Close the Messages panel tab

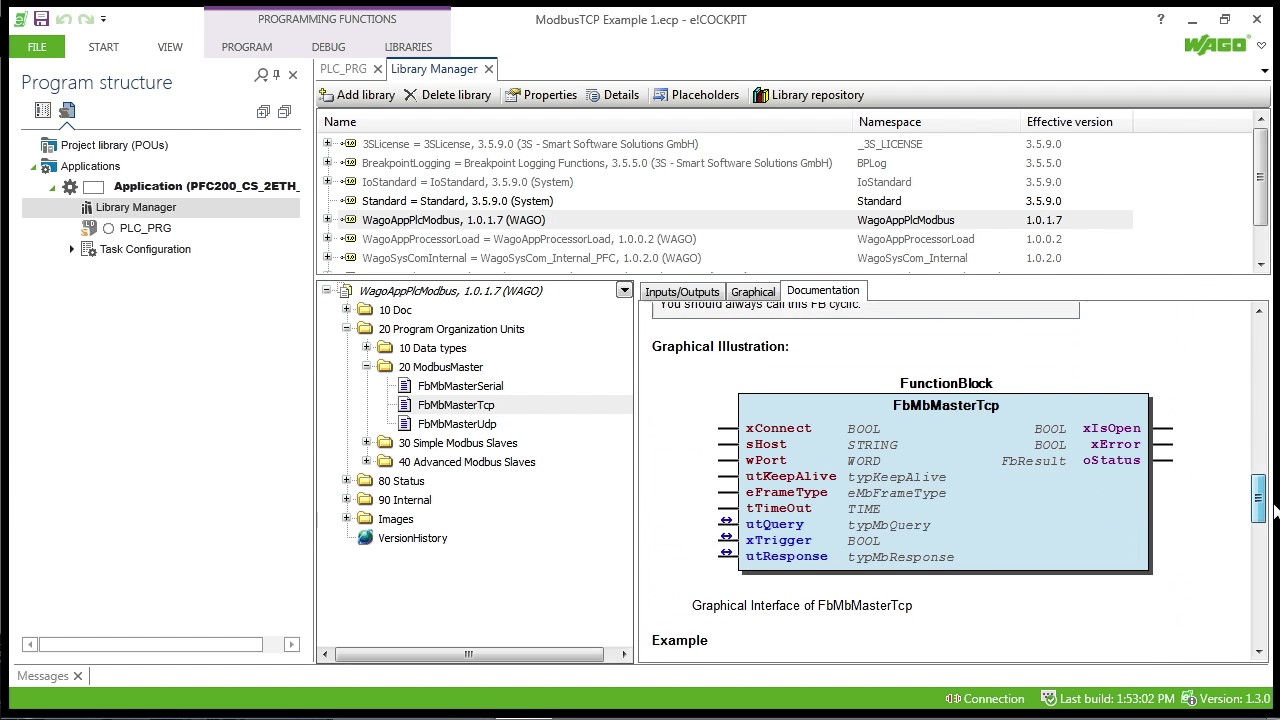coord(78,676)
